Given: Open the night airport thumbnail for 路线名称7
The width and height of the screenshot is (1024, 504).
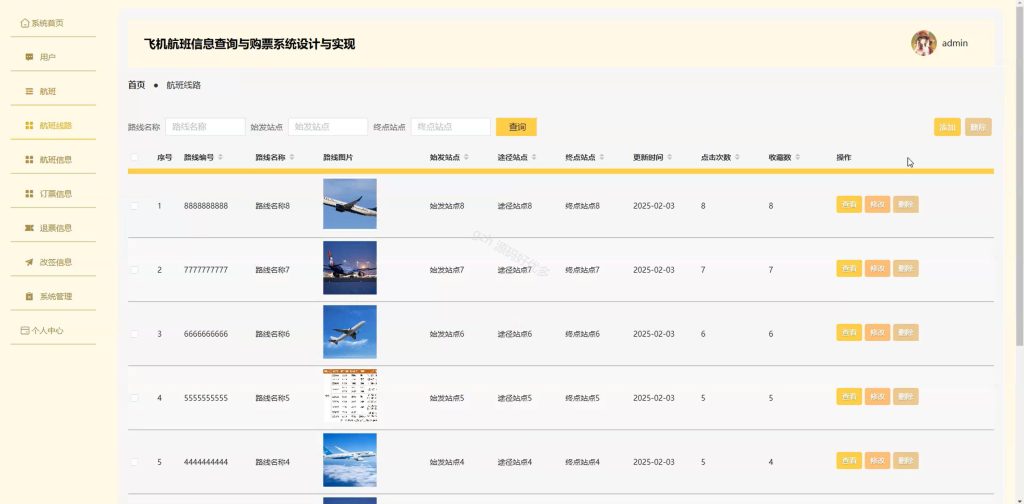Looking at the screenshot, I should pos(350,268).
